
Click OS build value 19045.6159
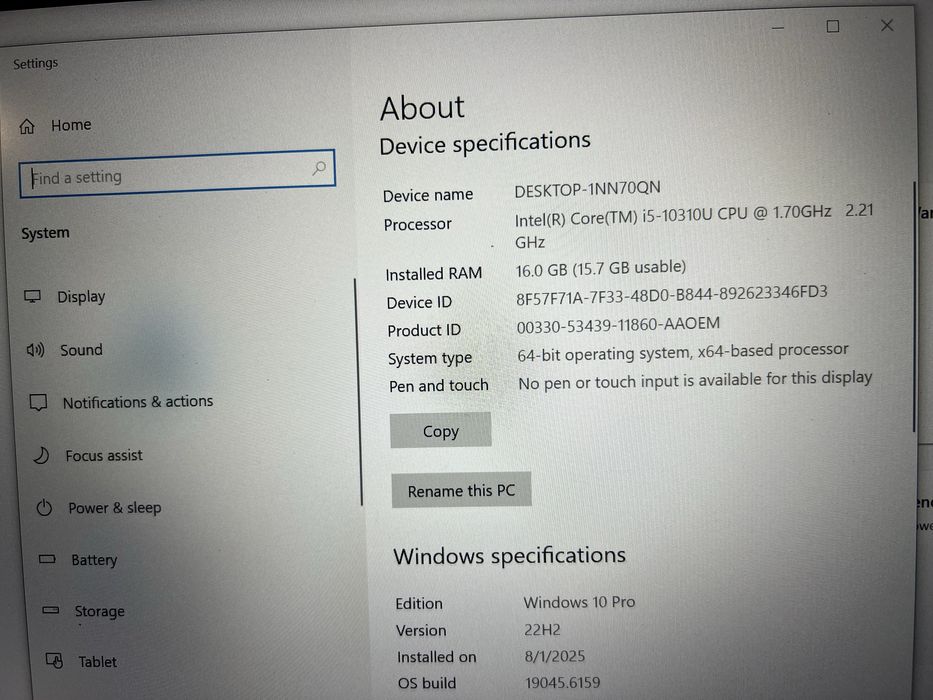(562, 682)
